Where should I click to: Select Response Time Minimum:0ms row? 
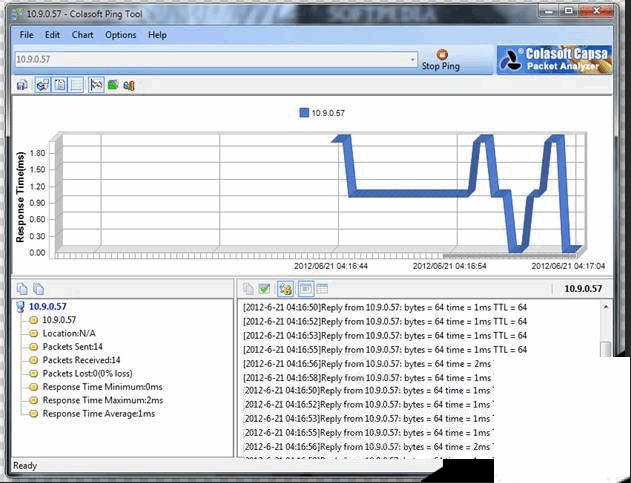click(103, 387)
